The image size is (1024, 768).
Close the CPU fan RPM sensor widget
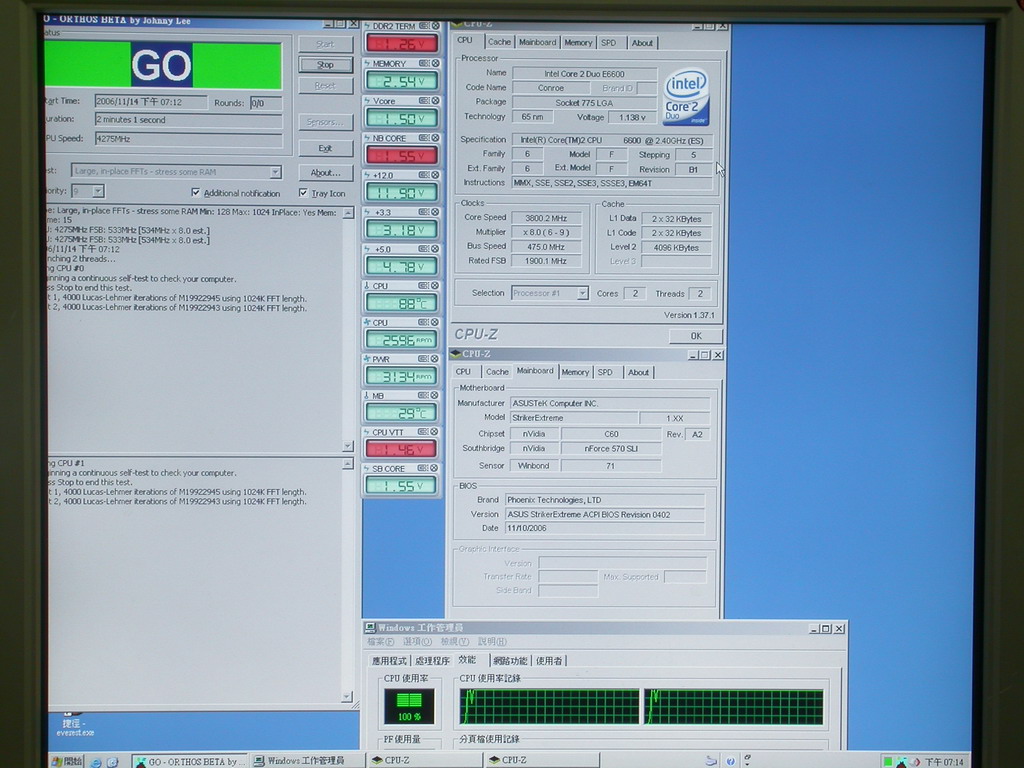point(436,322)
